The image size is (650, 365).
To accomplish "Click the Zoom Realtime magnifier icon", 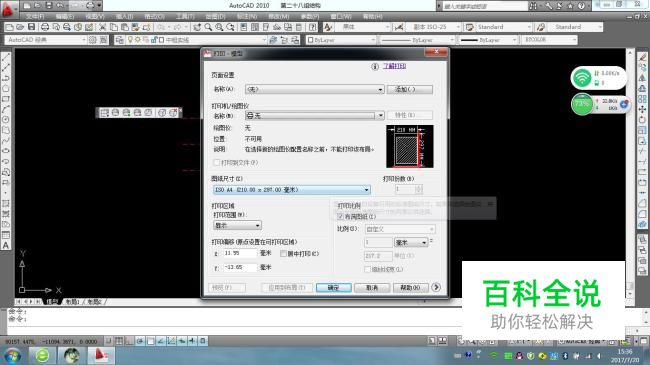I will click(208, 27).
